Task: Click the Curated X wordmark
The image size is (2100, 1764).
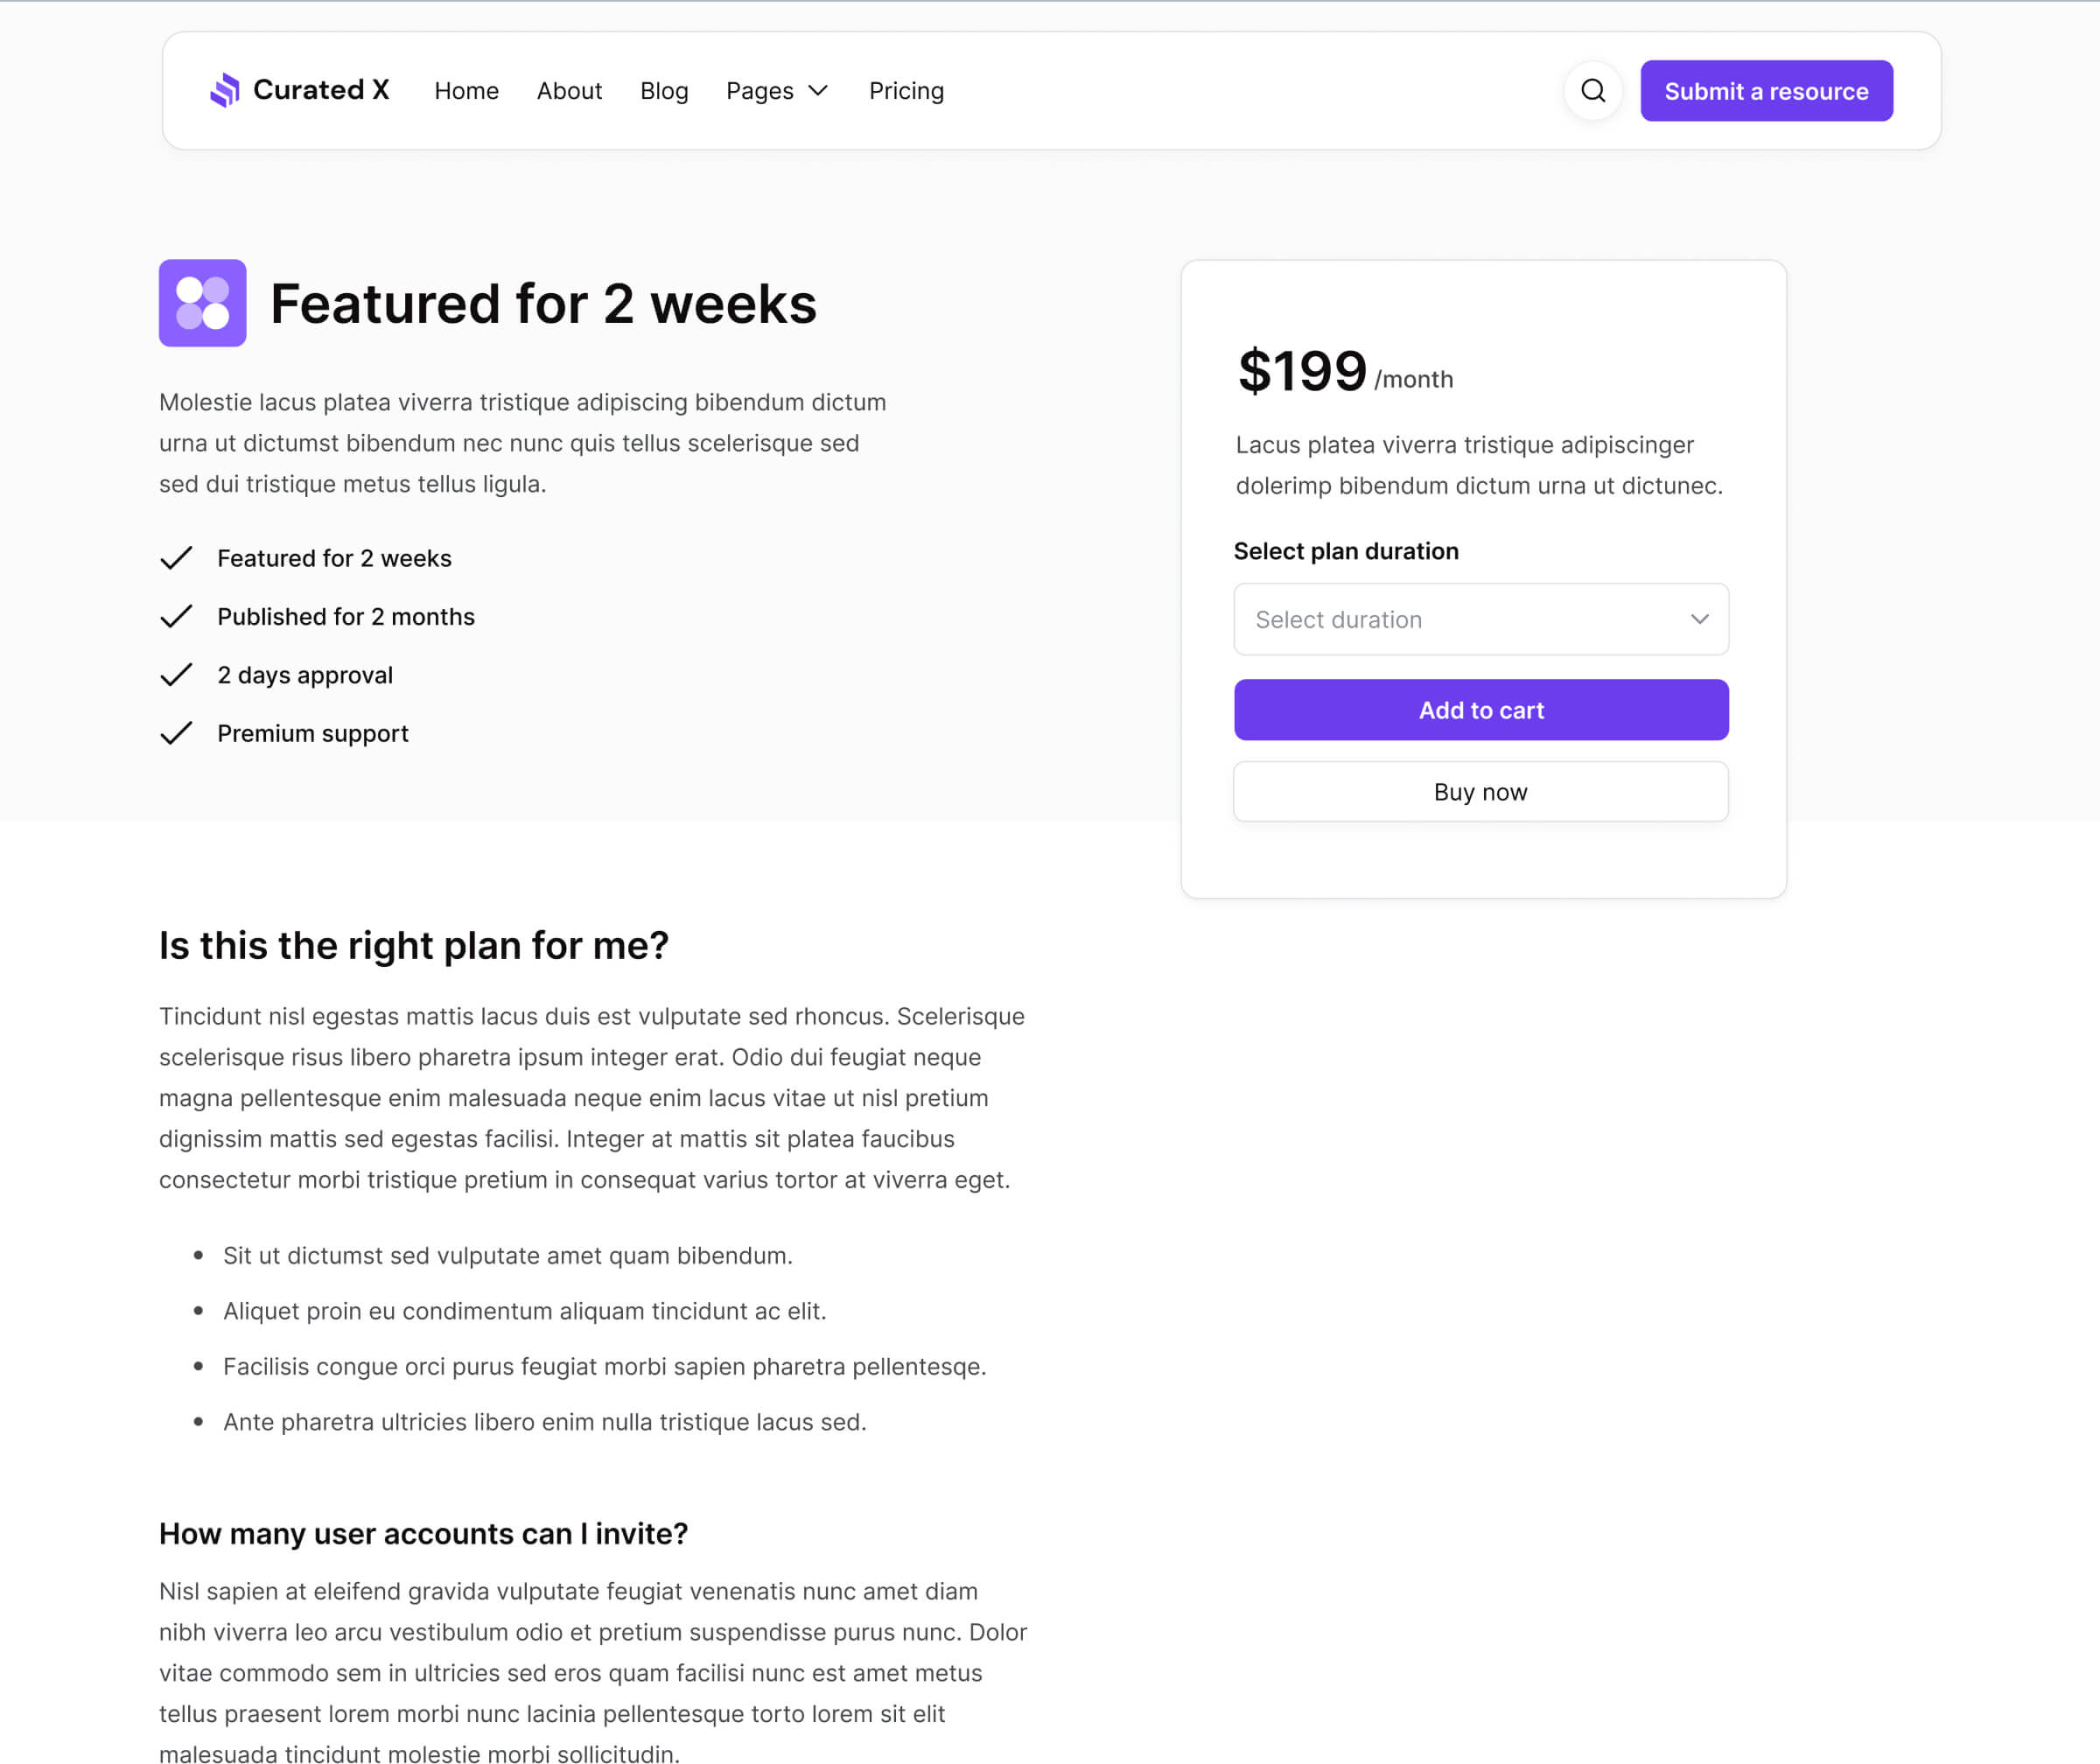Action: pos(322,90)
